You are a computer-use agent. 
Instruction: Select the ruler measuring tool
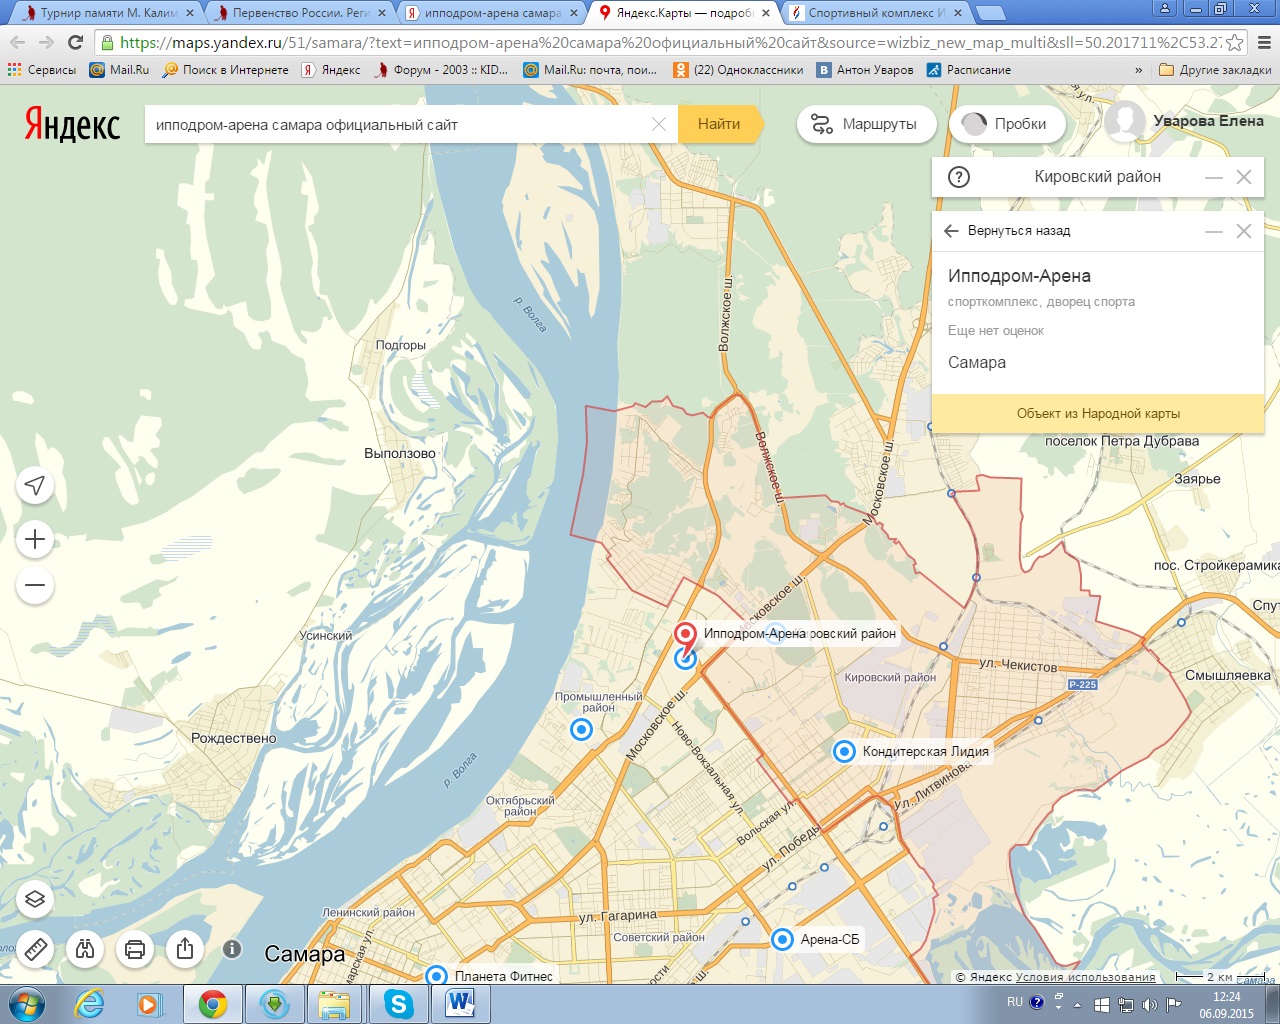[35, 948]
